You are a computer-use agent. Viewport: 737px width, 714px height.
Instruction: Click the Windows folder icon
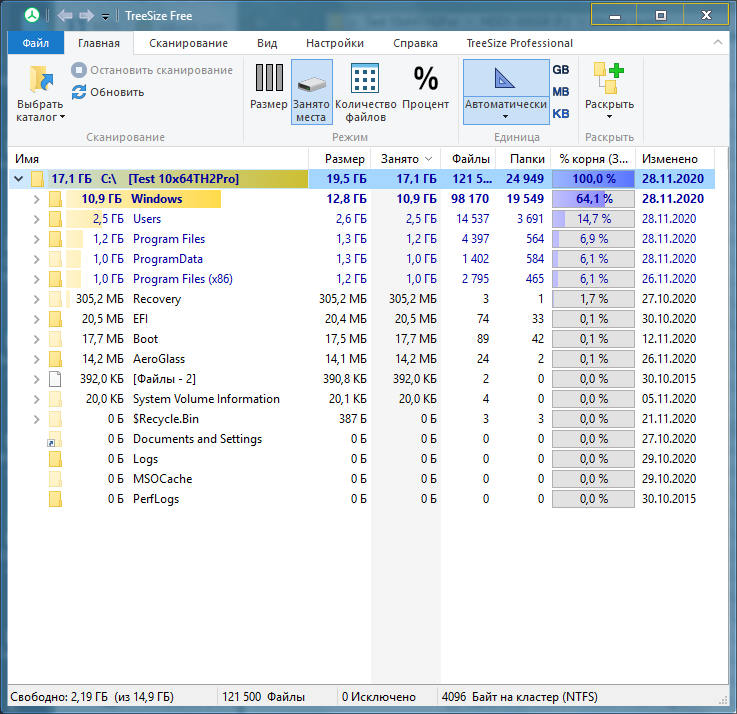coord(55,199)
